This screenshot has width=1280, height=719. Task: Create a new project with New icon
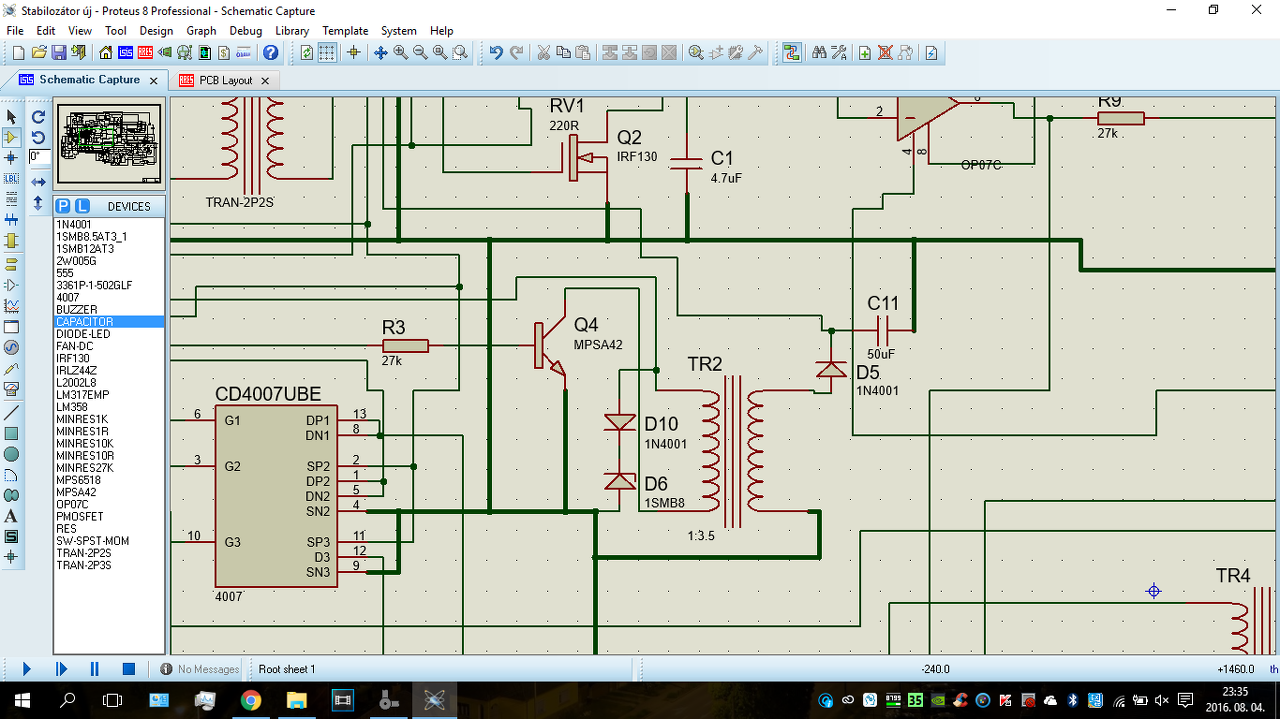pos(18,53)
